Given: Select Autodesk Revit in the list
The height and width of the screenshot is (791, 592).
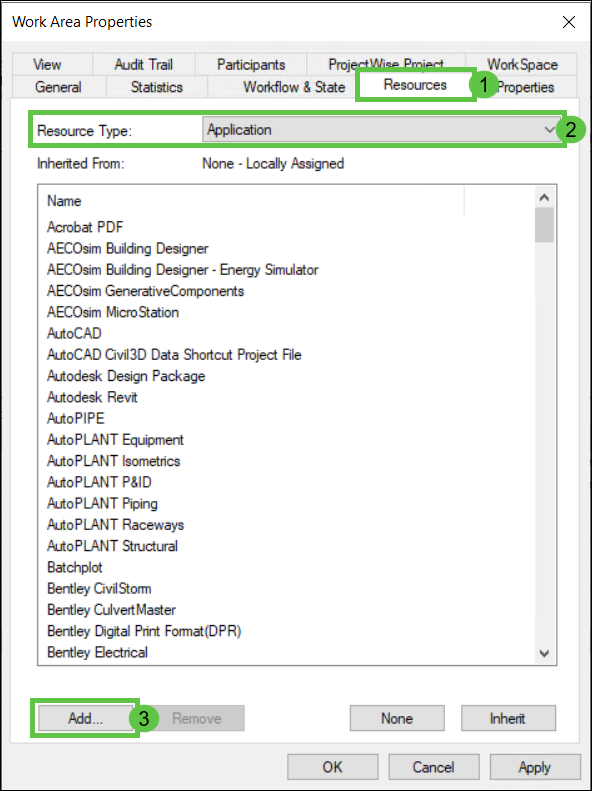Looking at the screenshot, I should (92, 397).
